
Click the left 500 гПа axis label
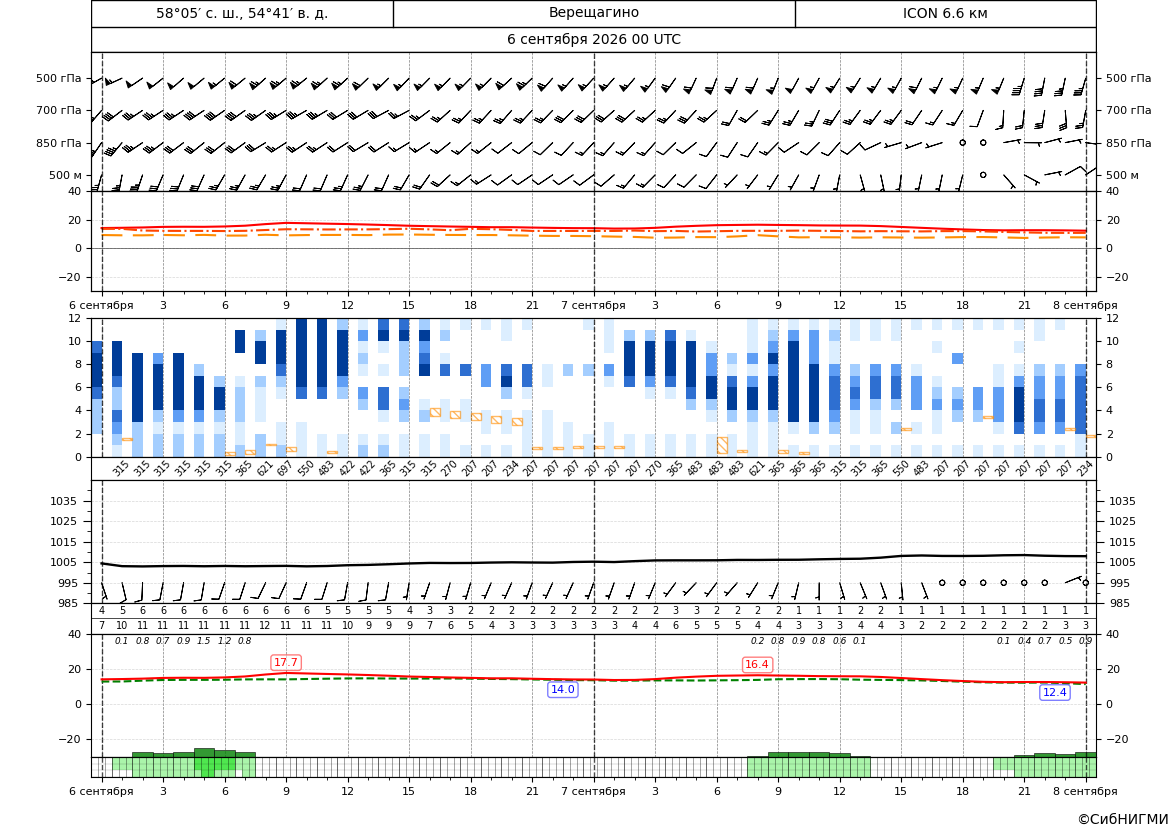pyautogui.click(x=58, y=78)
